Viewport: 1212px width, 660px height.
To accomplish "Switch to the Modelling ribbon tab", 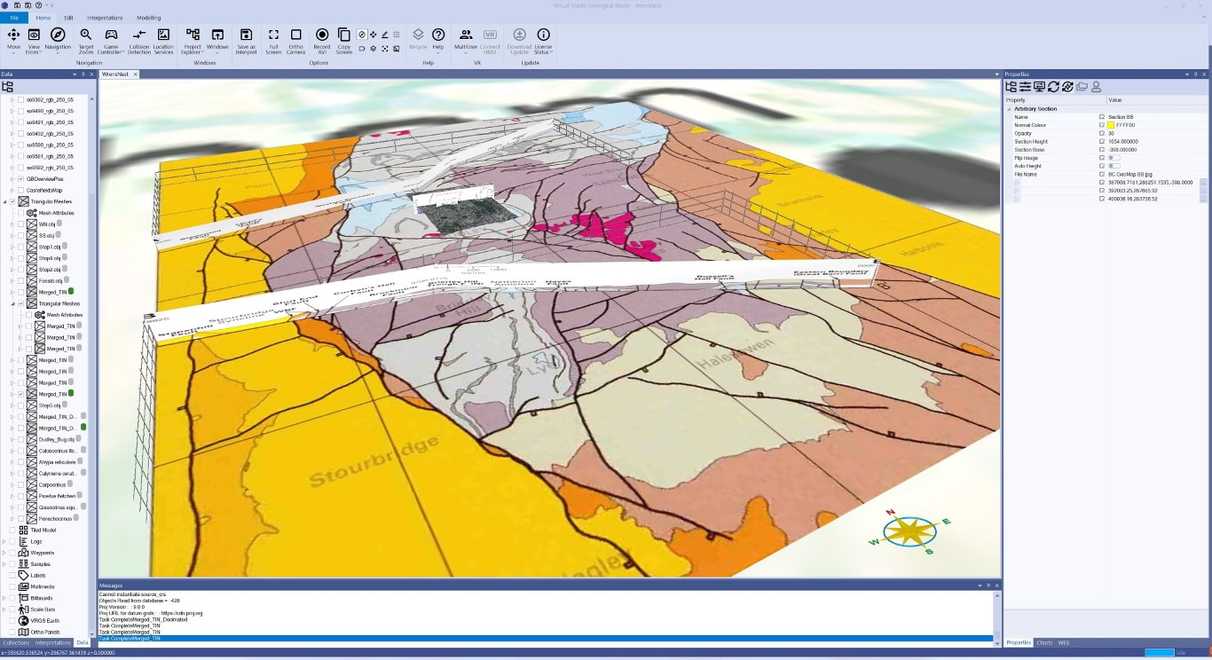I will click(148, 17).
